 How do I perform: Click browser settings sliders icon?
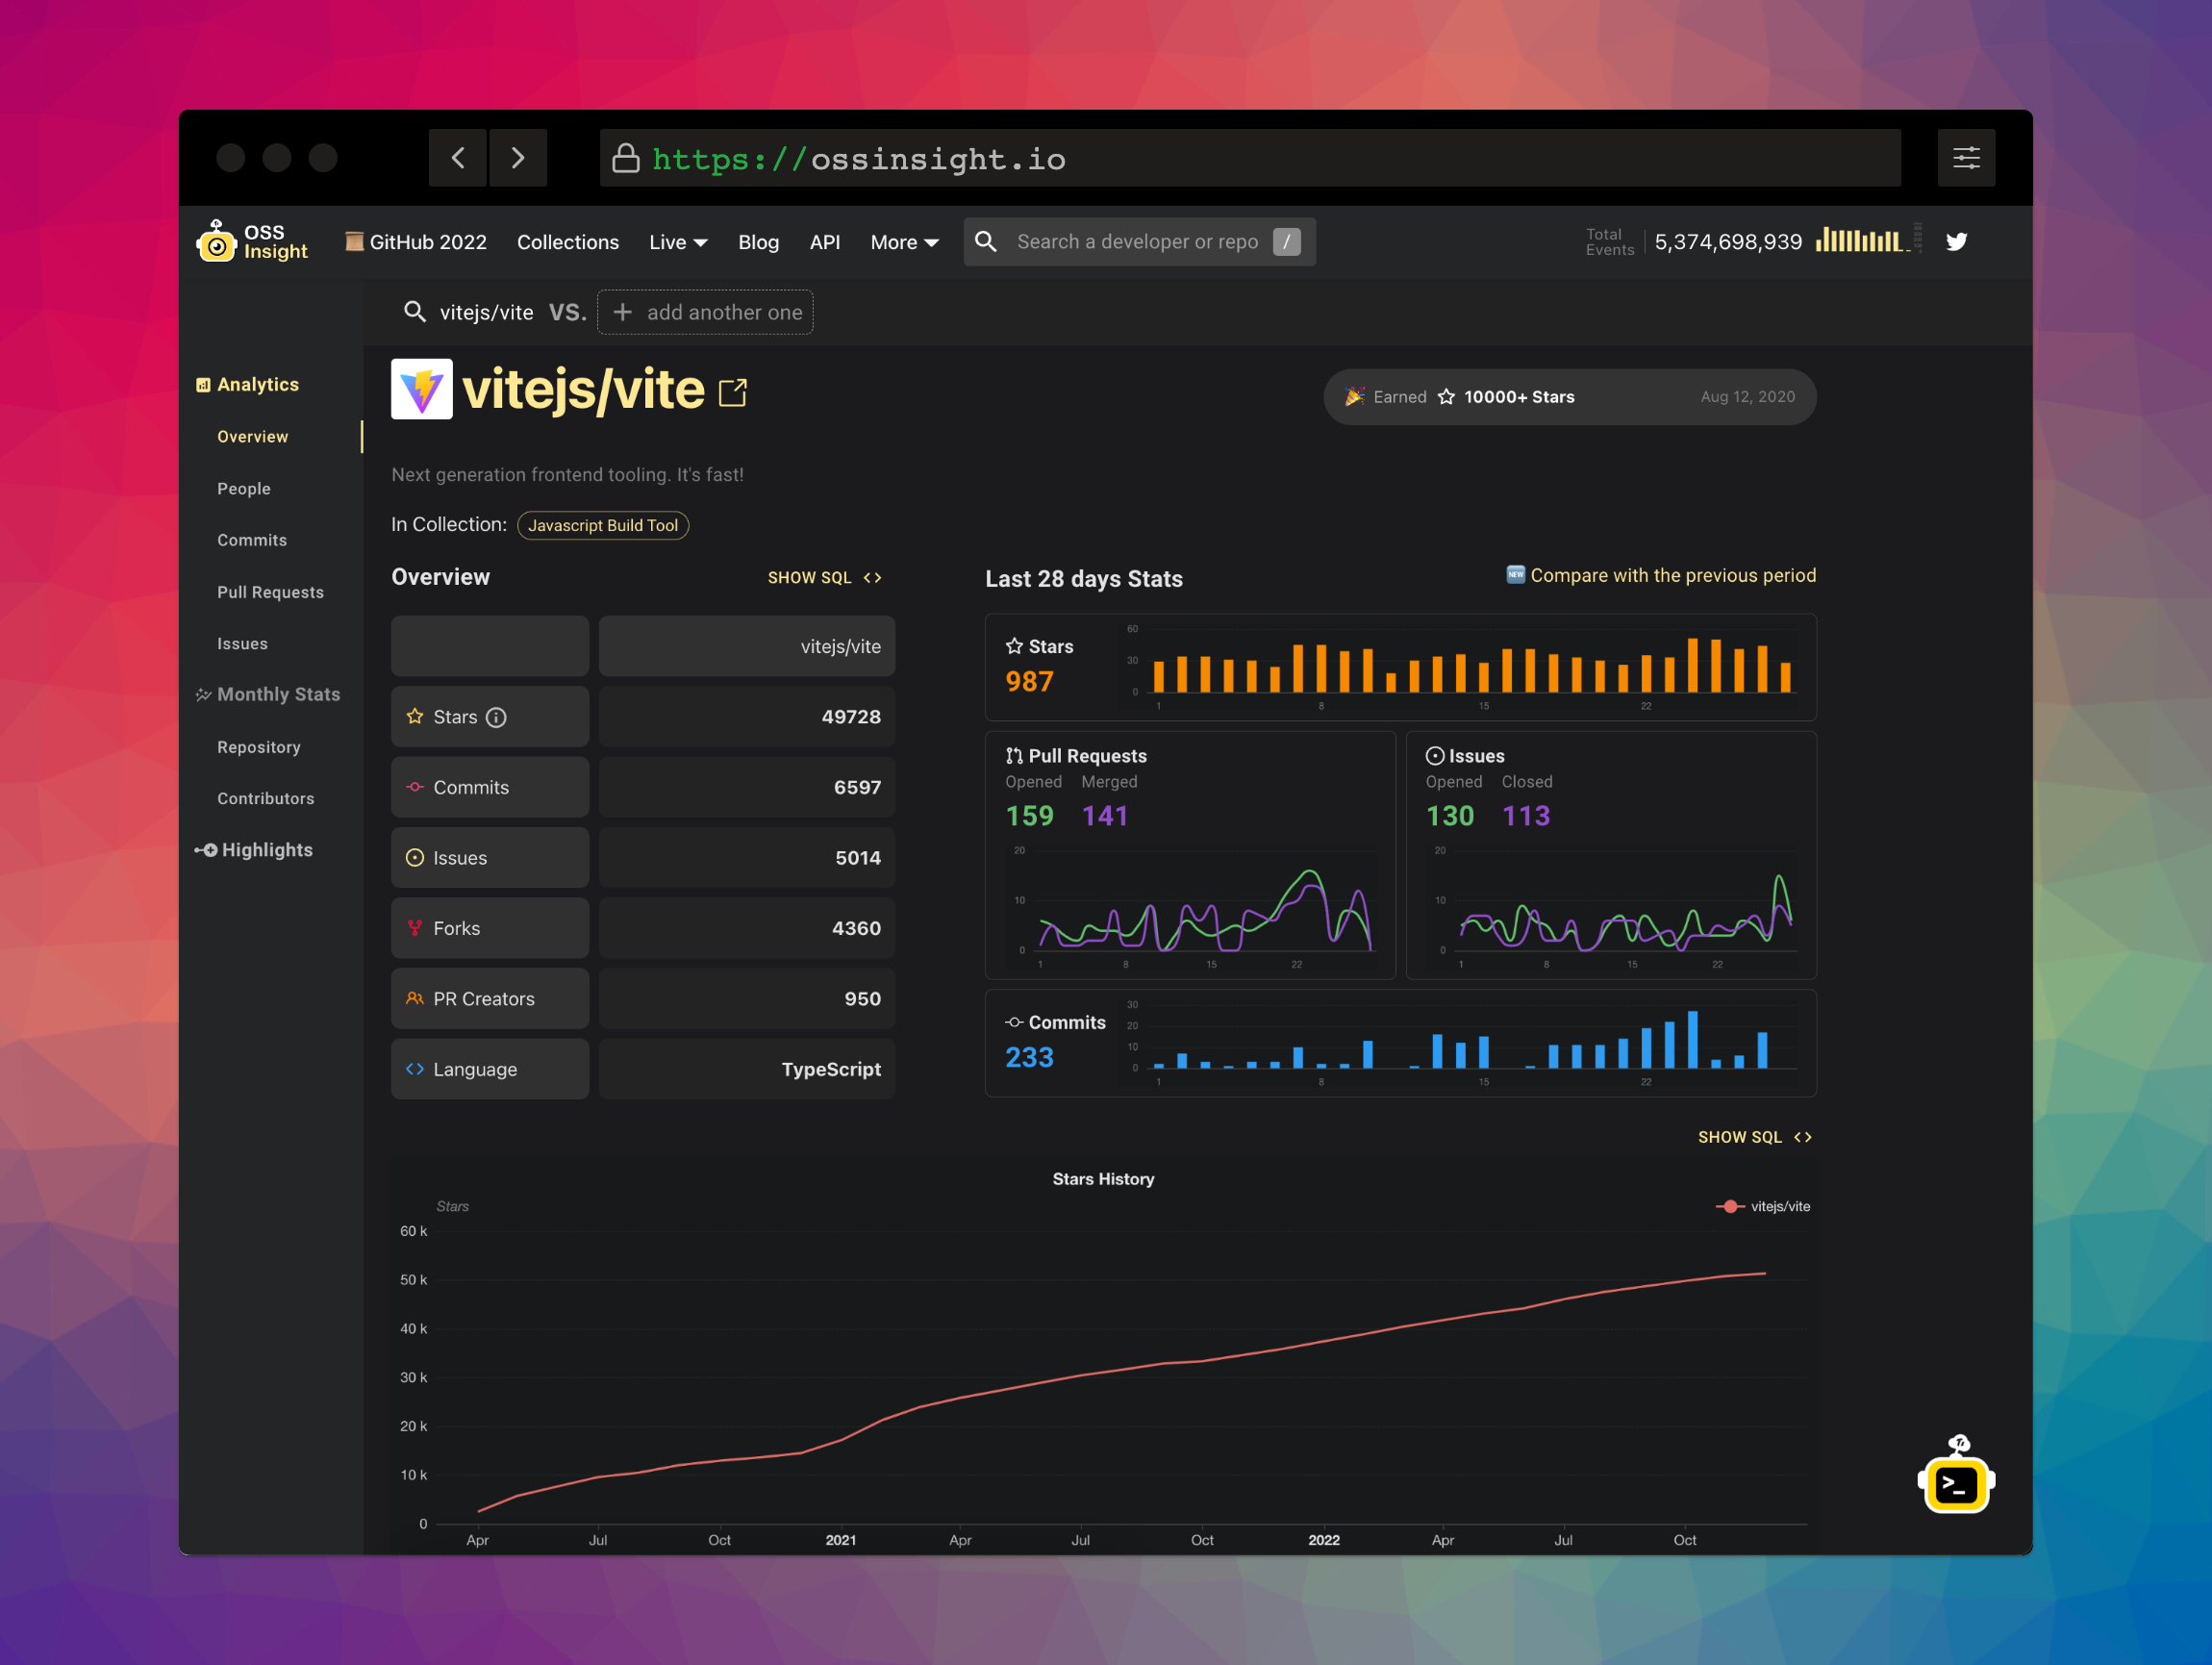coord(1965,158)
